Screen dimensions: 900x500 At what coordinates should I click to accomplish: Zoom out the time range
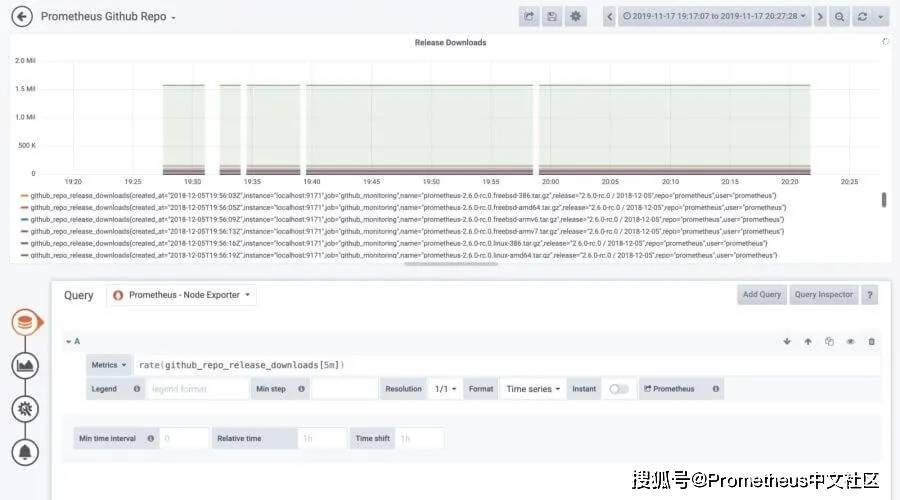coord(840,17)
